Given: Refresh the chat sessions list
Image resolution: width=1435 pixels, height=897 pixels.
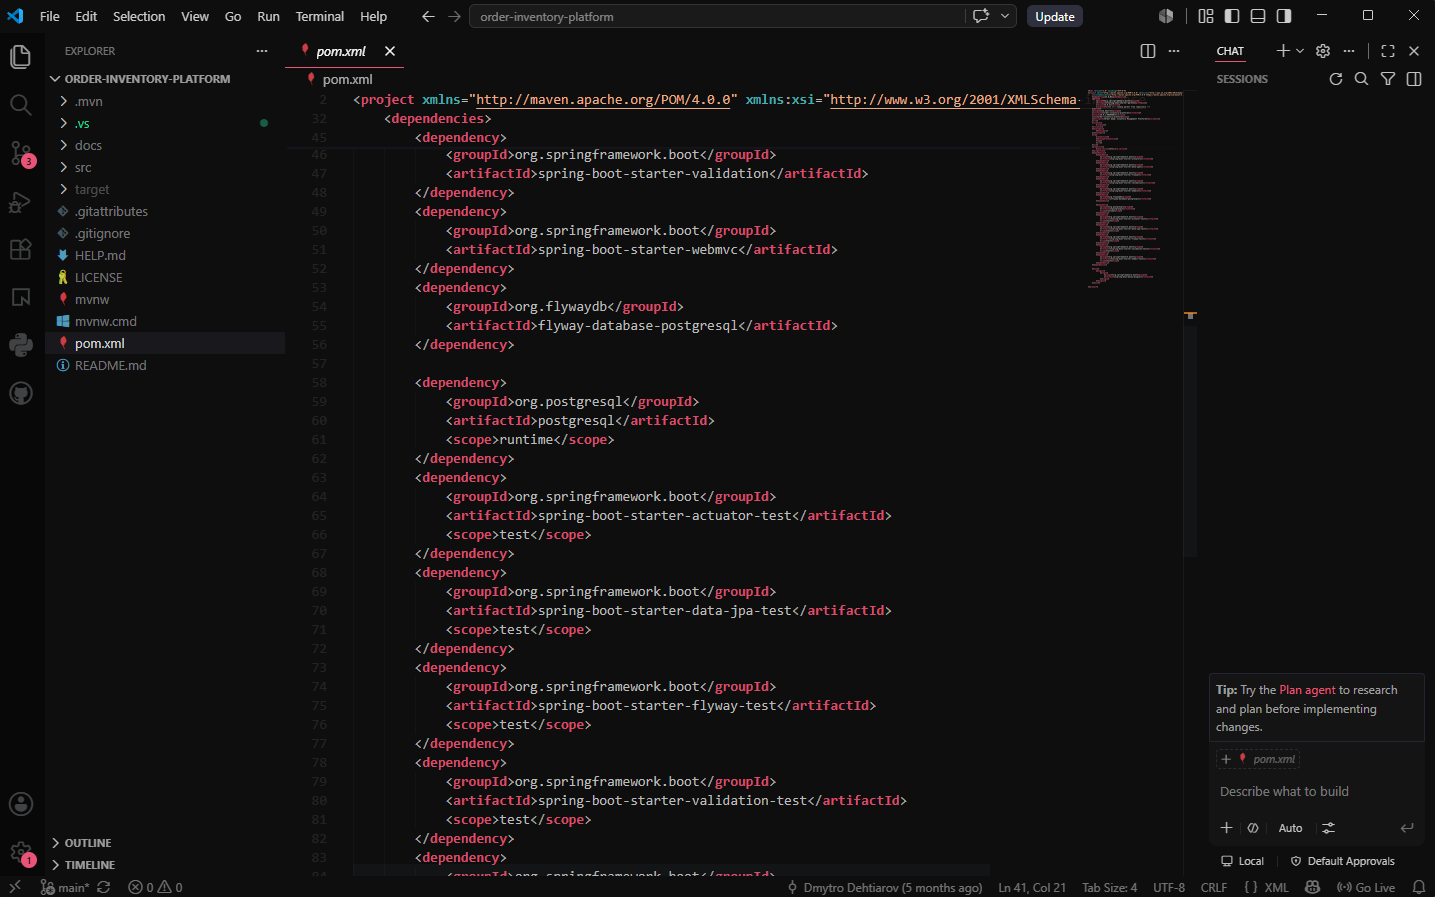Looking at the screenshot, I should pos(1336,79).
